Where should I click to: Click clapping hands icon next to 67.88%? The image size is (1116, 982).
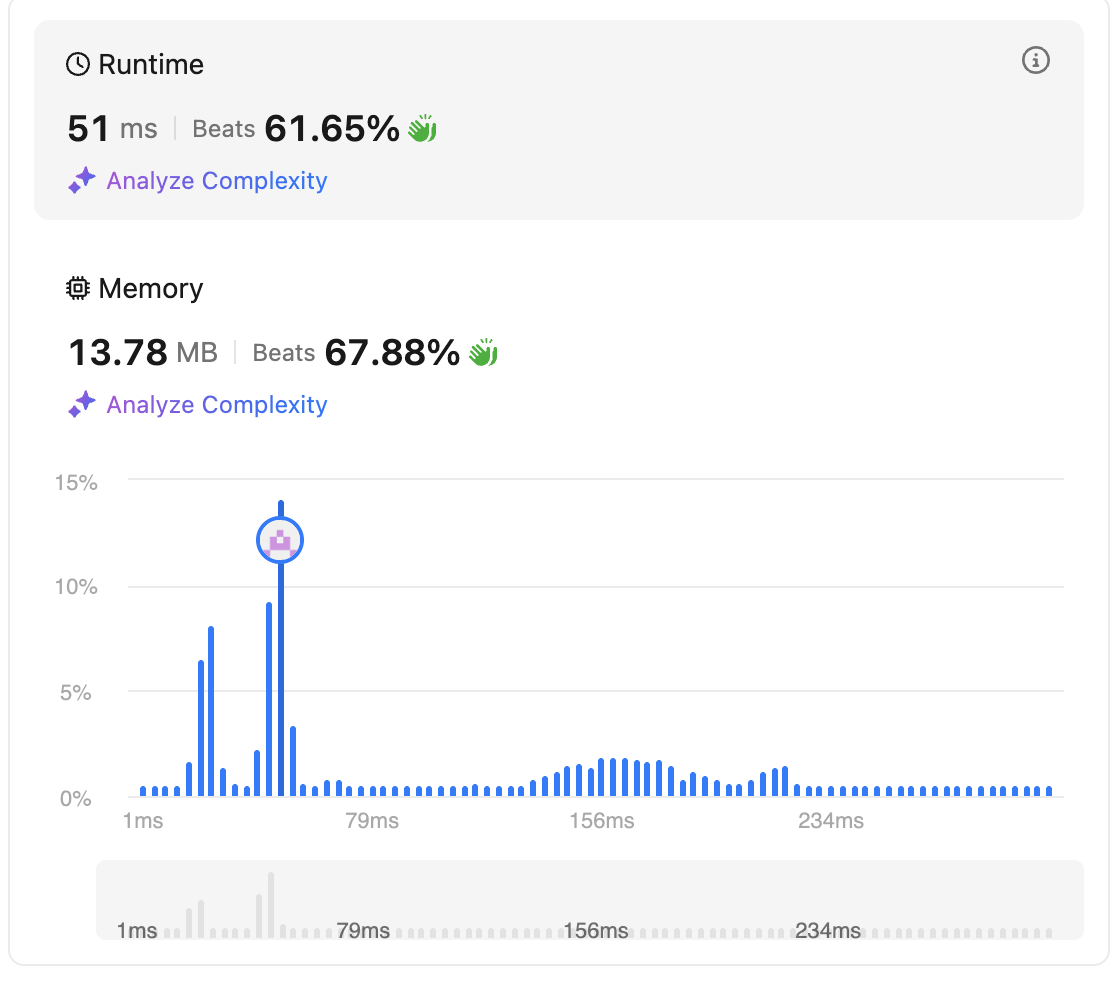483,353
